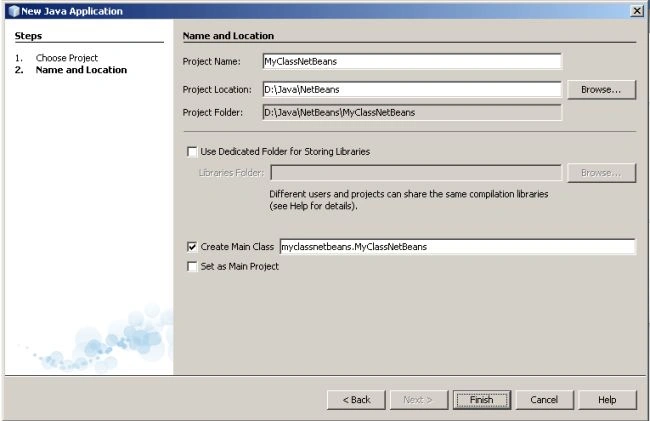Viewport: 650px width, 421px height.
Task: Click the Name and Location panel heading
Action: [x=228, y=36]
